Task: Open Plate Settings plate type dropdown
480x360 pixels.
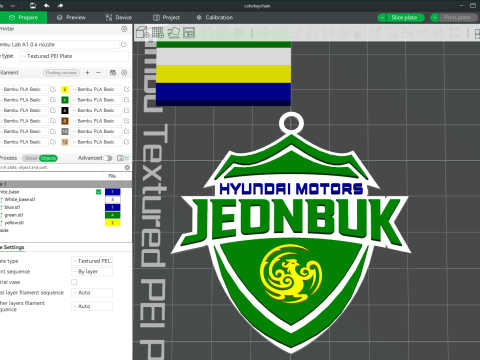Action: coord(92,261)
